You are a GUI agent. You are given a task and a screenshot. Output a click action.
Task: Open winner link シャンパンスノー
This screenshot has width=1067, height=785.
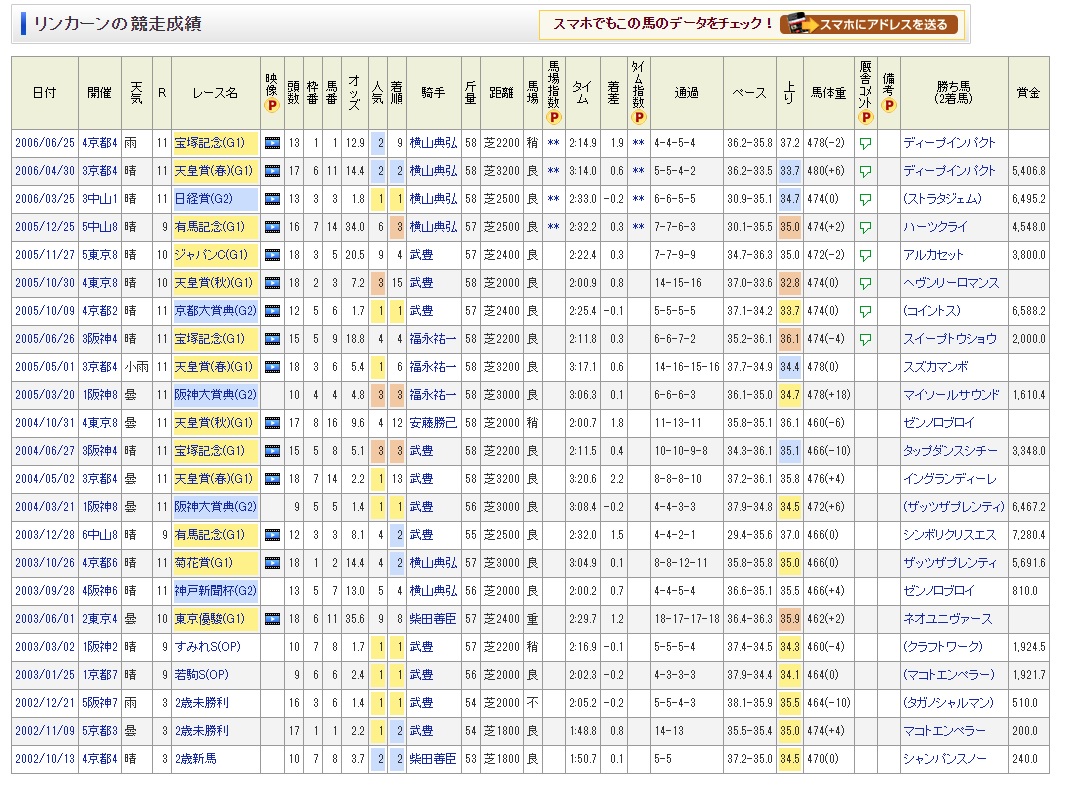945,758
